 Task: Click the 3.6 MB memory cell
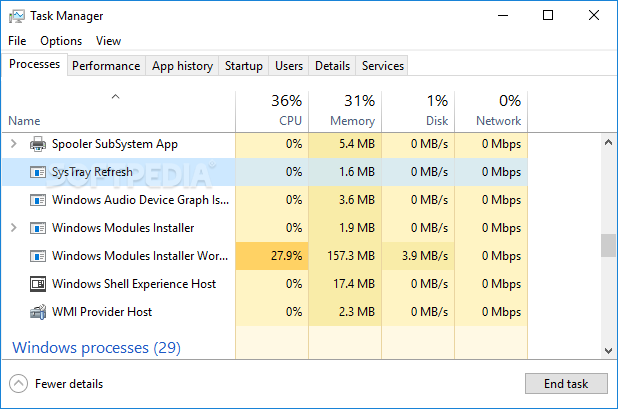point(345,200)
